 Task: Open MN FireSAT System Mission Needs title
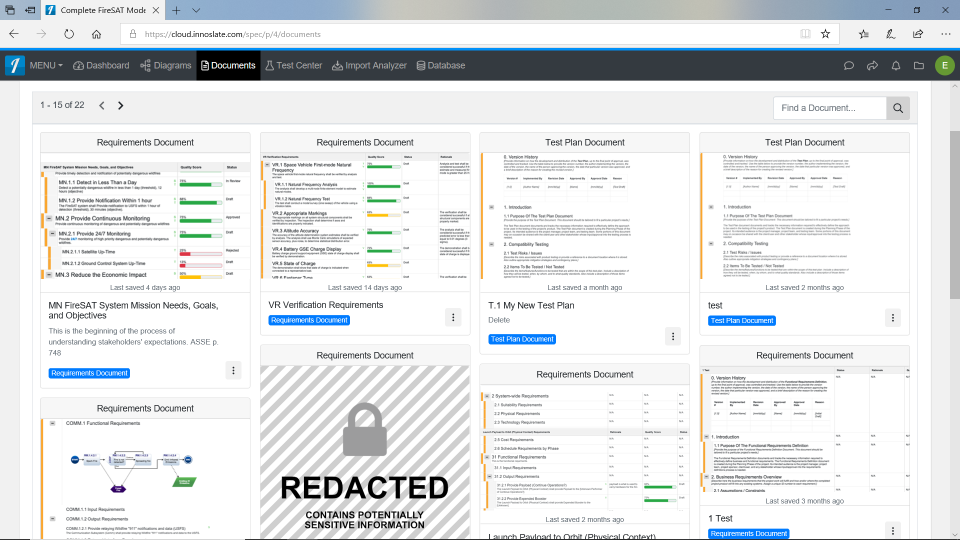click(x=133, y=310)
